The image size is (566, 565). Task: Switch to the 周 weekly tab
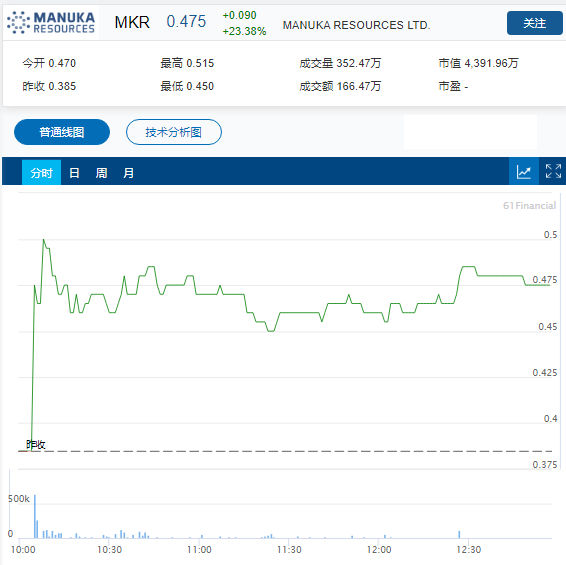(x=101, y=173)
